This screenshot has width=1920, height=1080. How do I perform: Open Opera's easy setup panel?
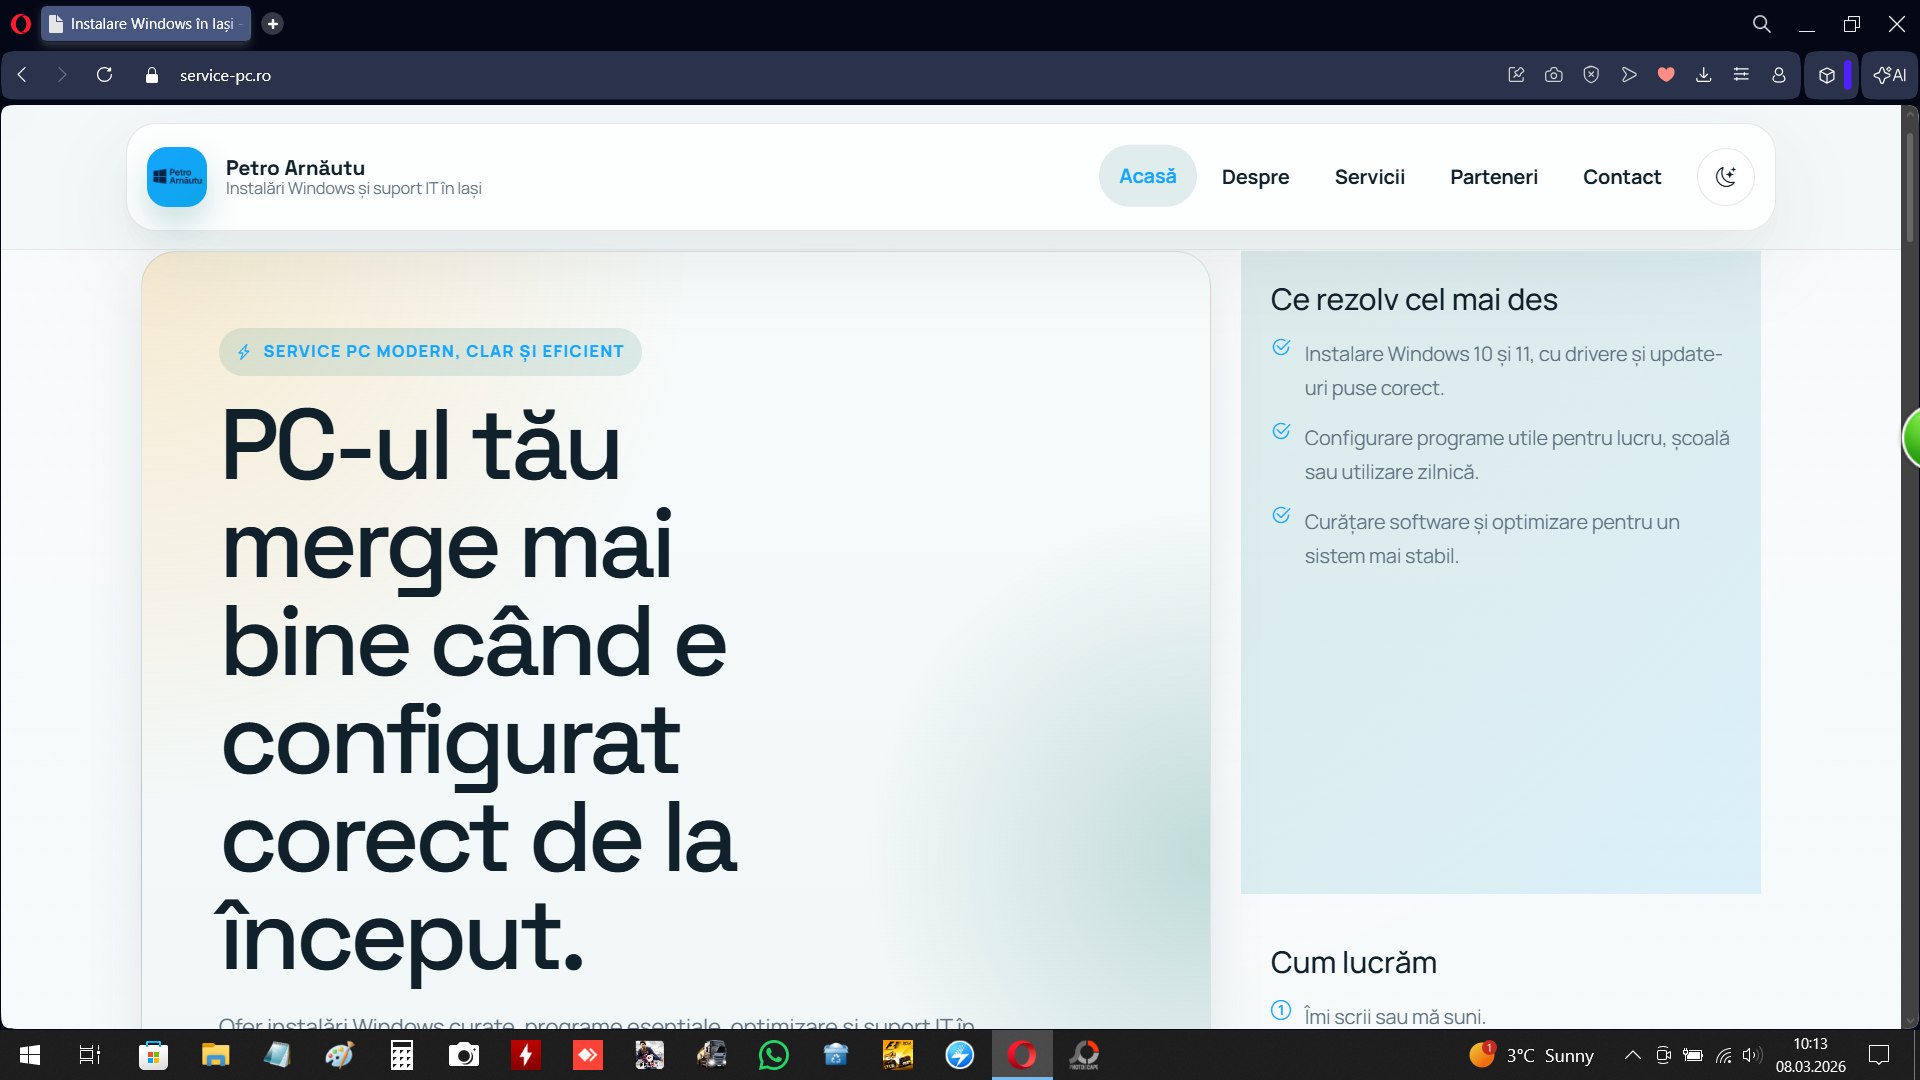[x=1741, y=75]
